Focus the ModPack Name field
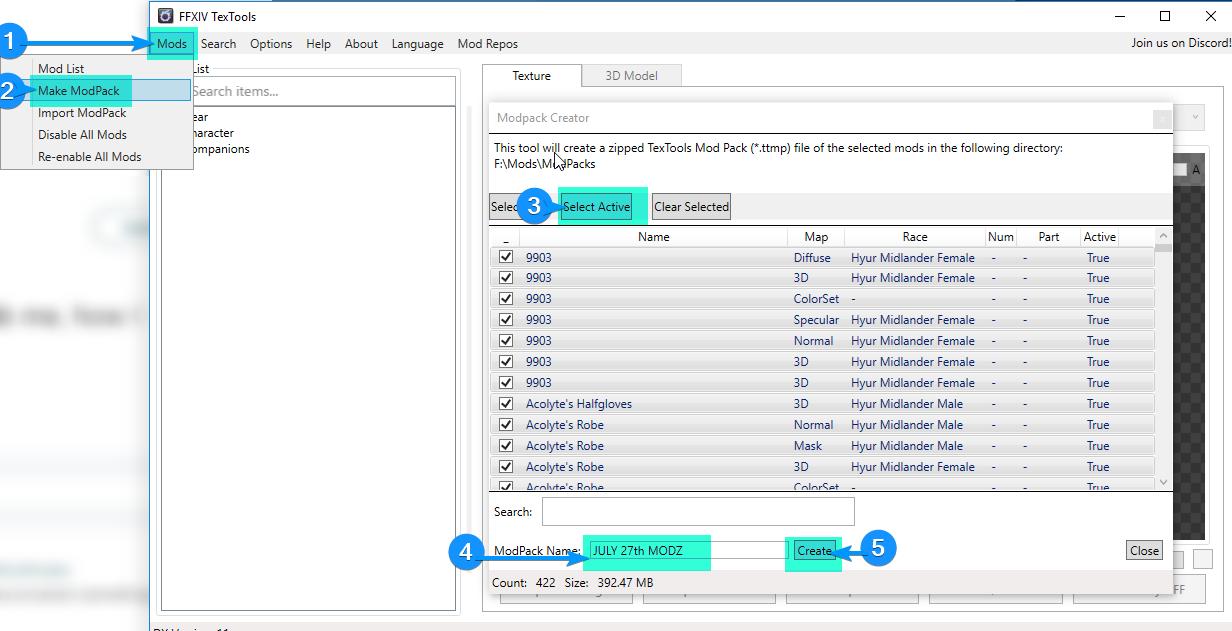The width and height of the screenshot is (1232, 631). pos(686,551)
